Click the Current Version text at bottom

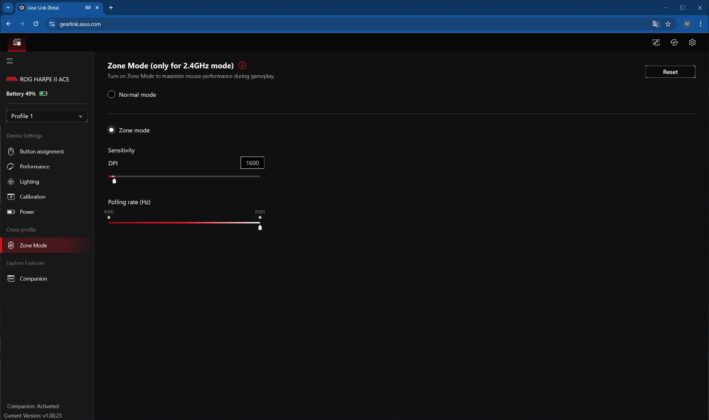[x=33, y=415]
